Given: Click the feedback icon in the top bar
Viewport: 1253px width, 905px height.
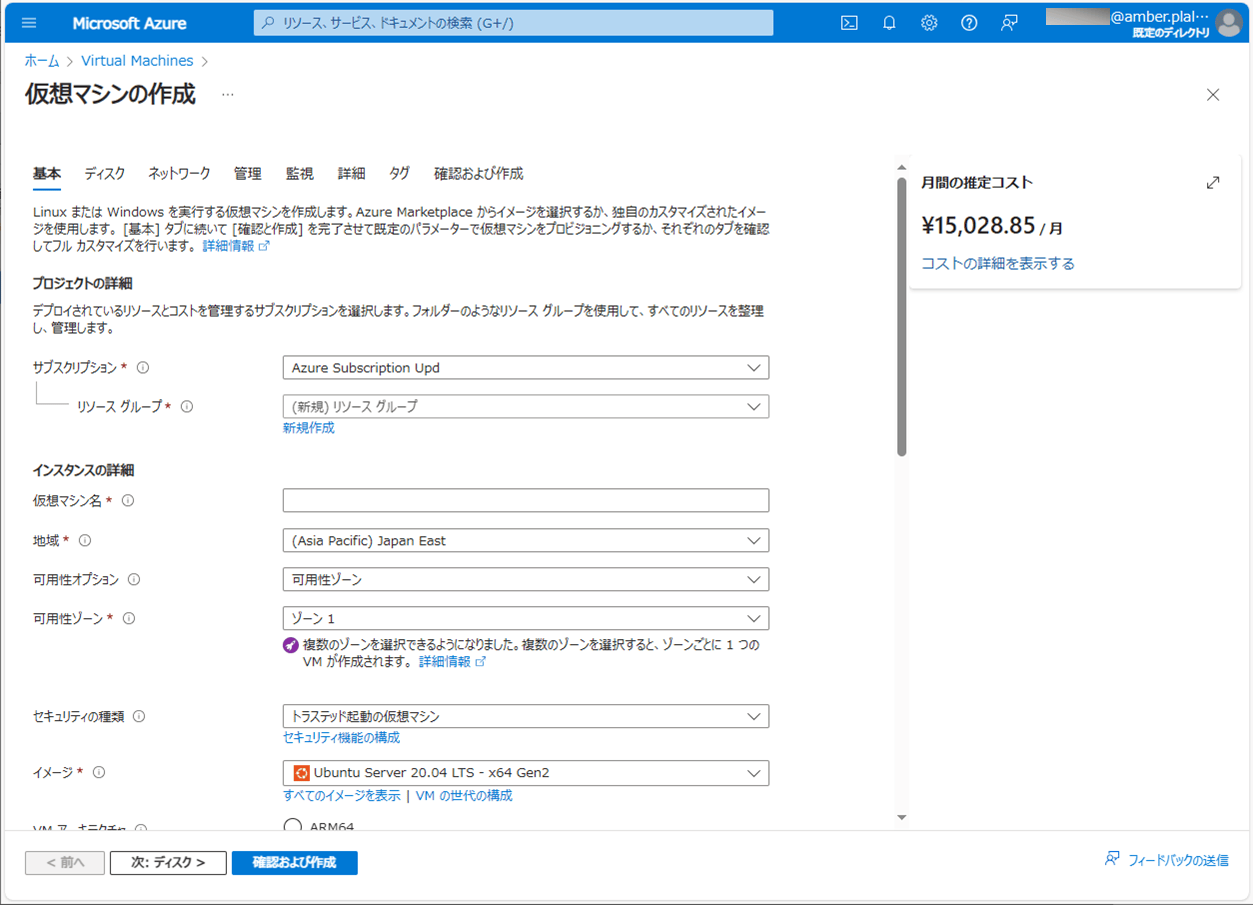Looking at the screenshot, I should (1009, 23).
